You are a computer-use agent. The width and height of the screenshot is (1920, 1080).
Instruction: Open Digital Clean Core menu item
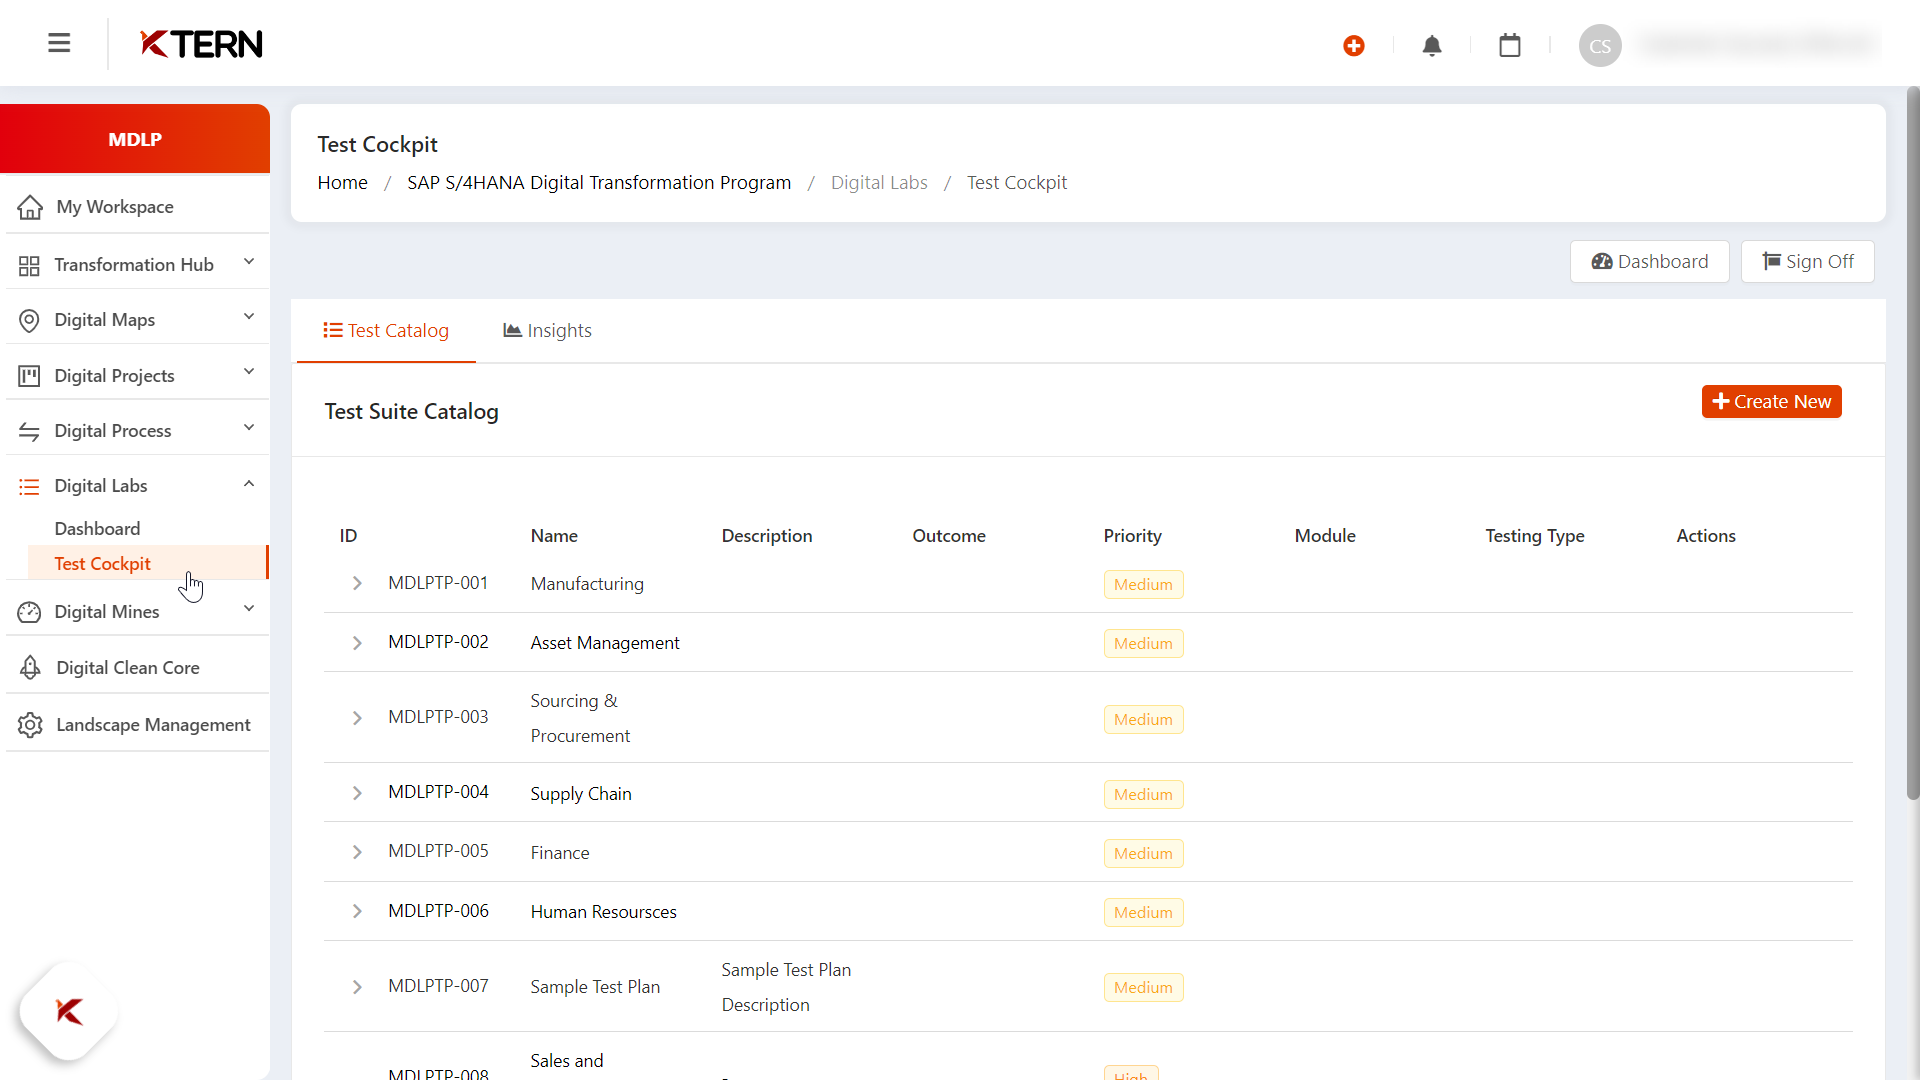128,668
